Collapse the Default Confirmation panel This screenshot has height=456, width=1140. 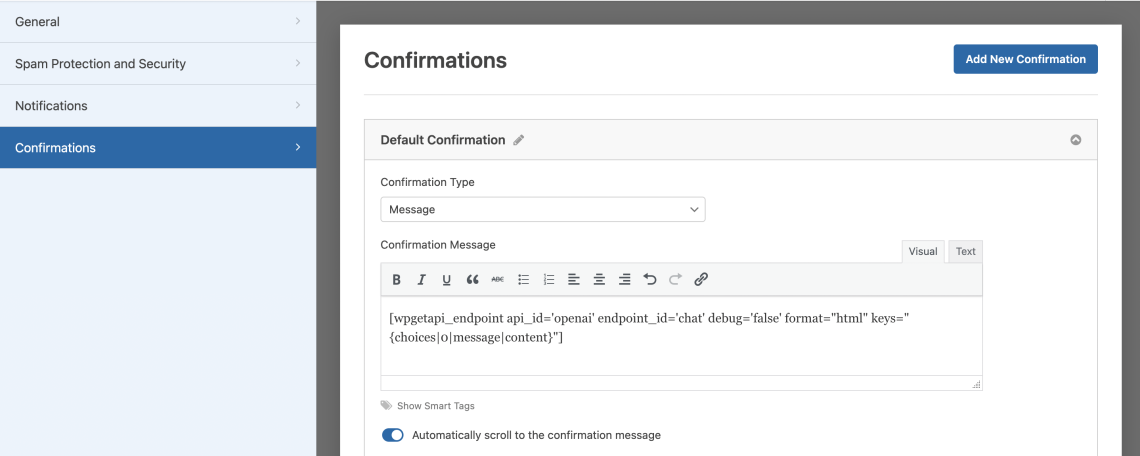[1076, 140]
